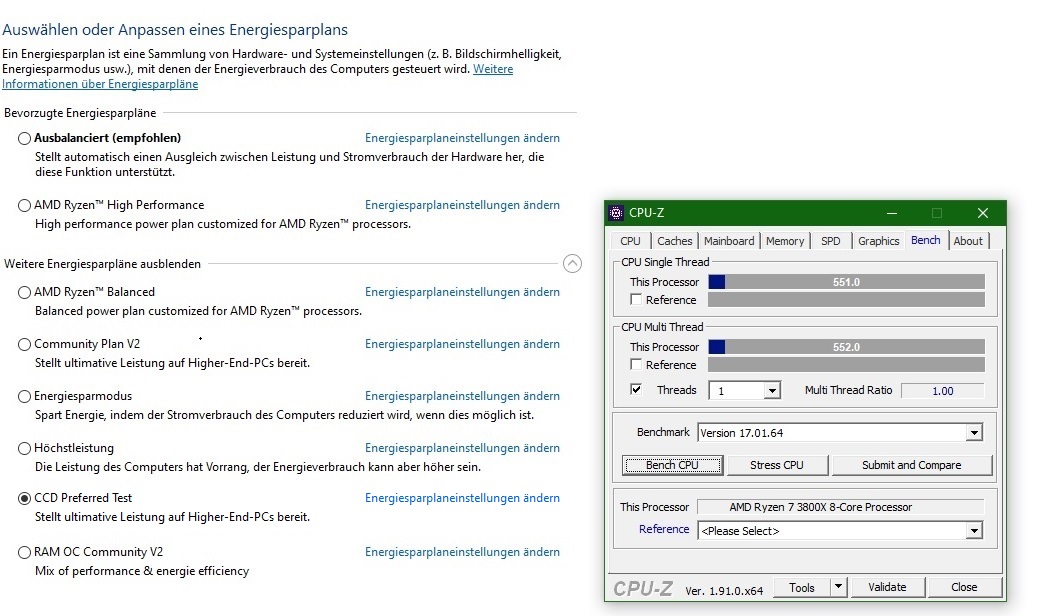
Task: Pick the Community Plan V2 radio button
Action: point(24,344)
